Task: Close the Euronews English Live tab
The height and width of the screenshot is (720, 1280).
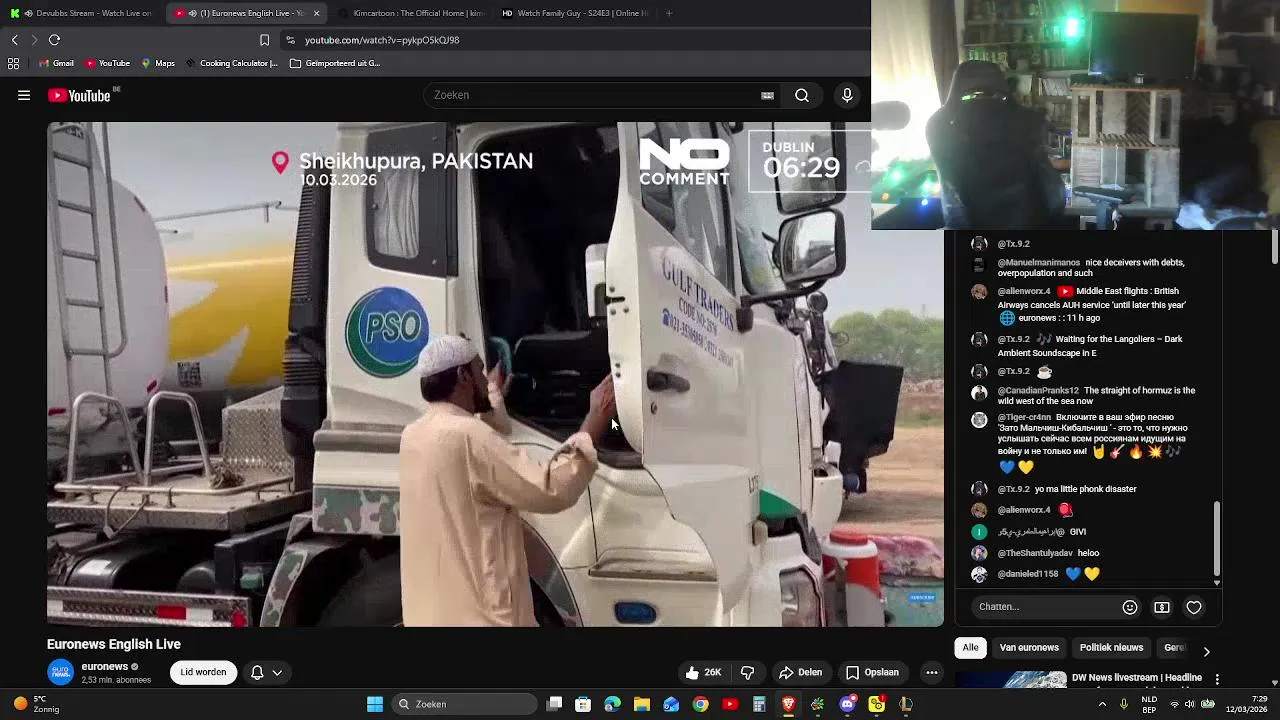Action: [316, 13]
